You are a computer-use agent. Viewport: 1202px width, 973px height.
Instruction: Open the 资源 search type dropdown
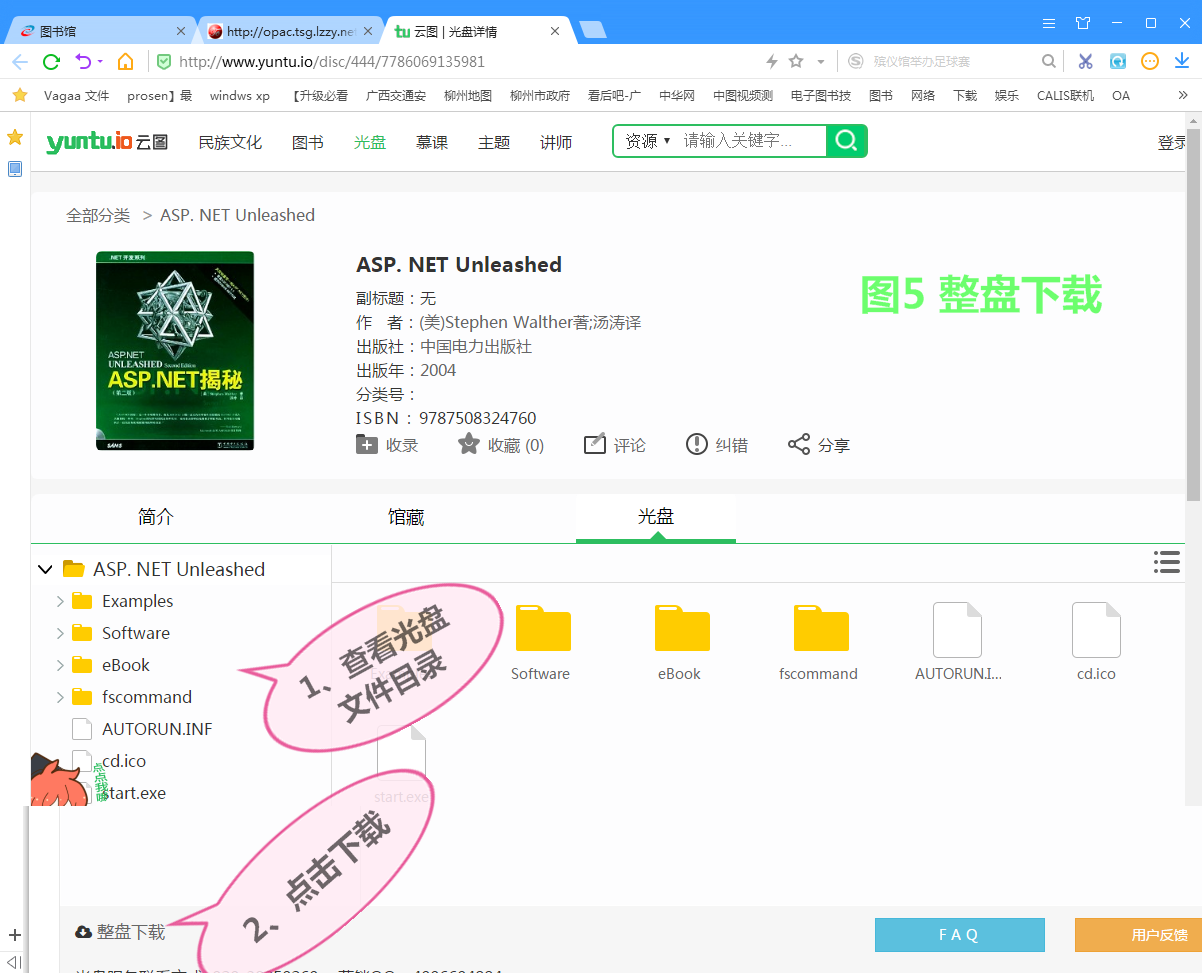point(645,141)
